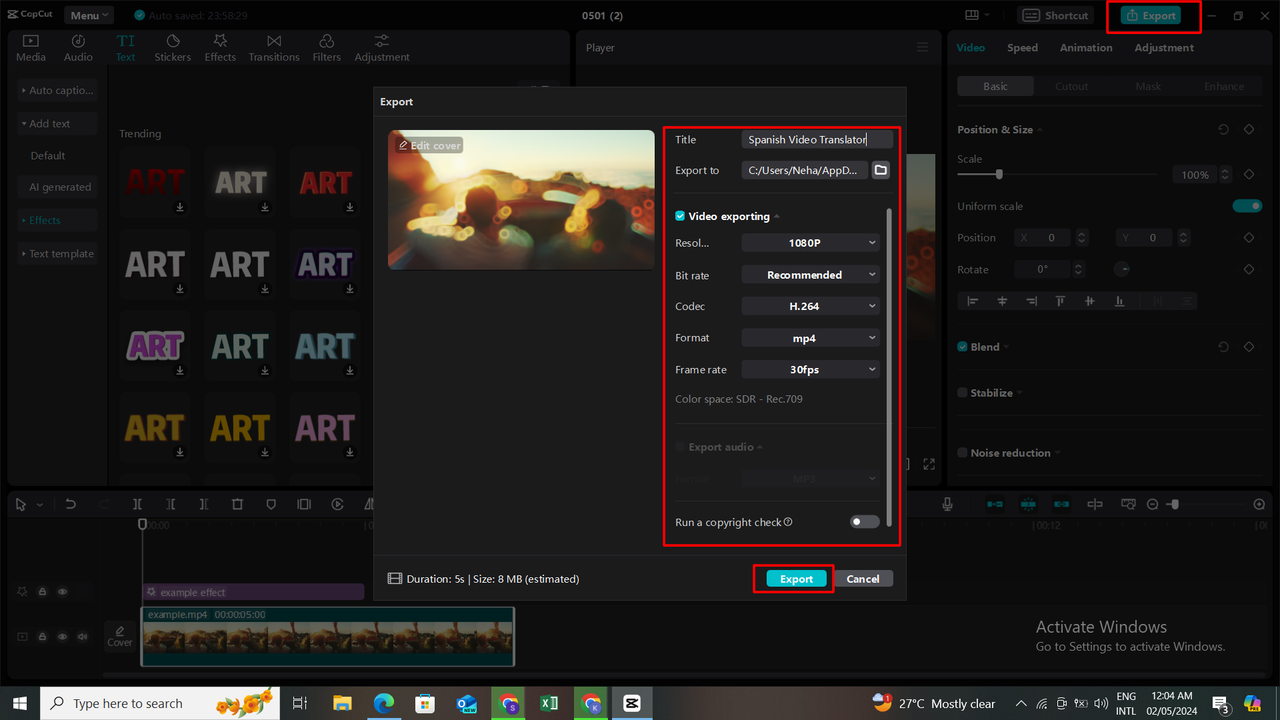The image size is (1280, 720).
Task: Open the Codec dropdown showing H.264
Action: pyautogui.click(x=810, y=306)
